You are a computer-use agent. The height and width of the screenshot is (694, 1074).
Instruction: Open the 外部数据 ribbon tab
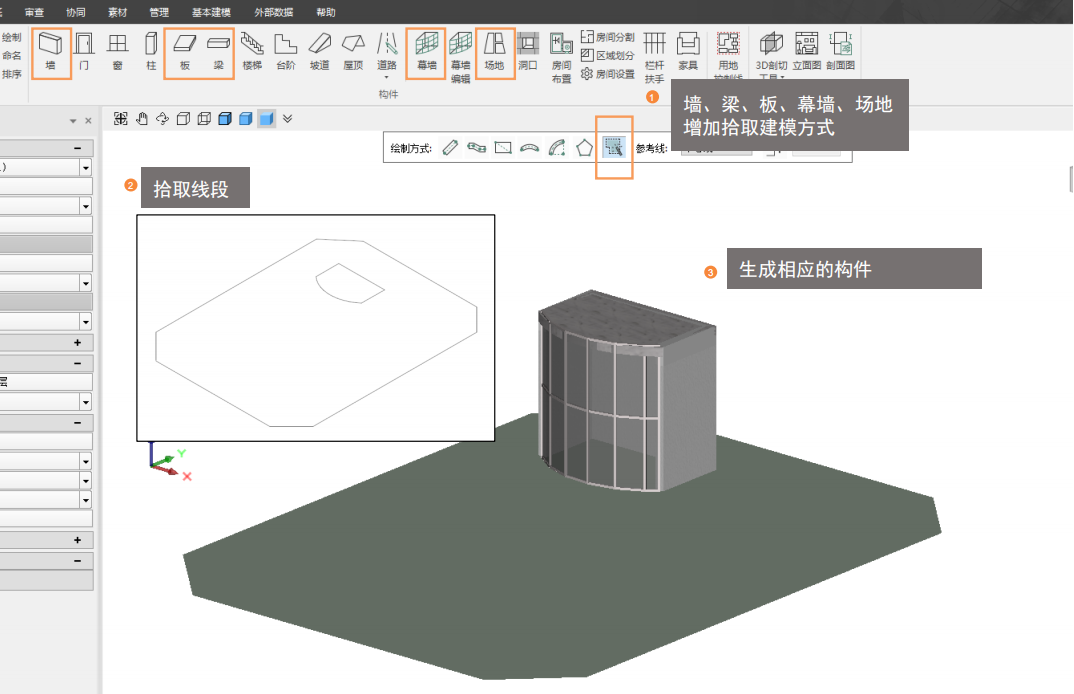(x=273, y=12)
